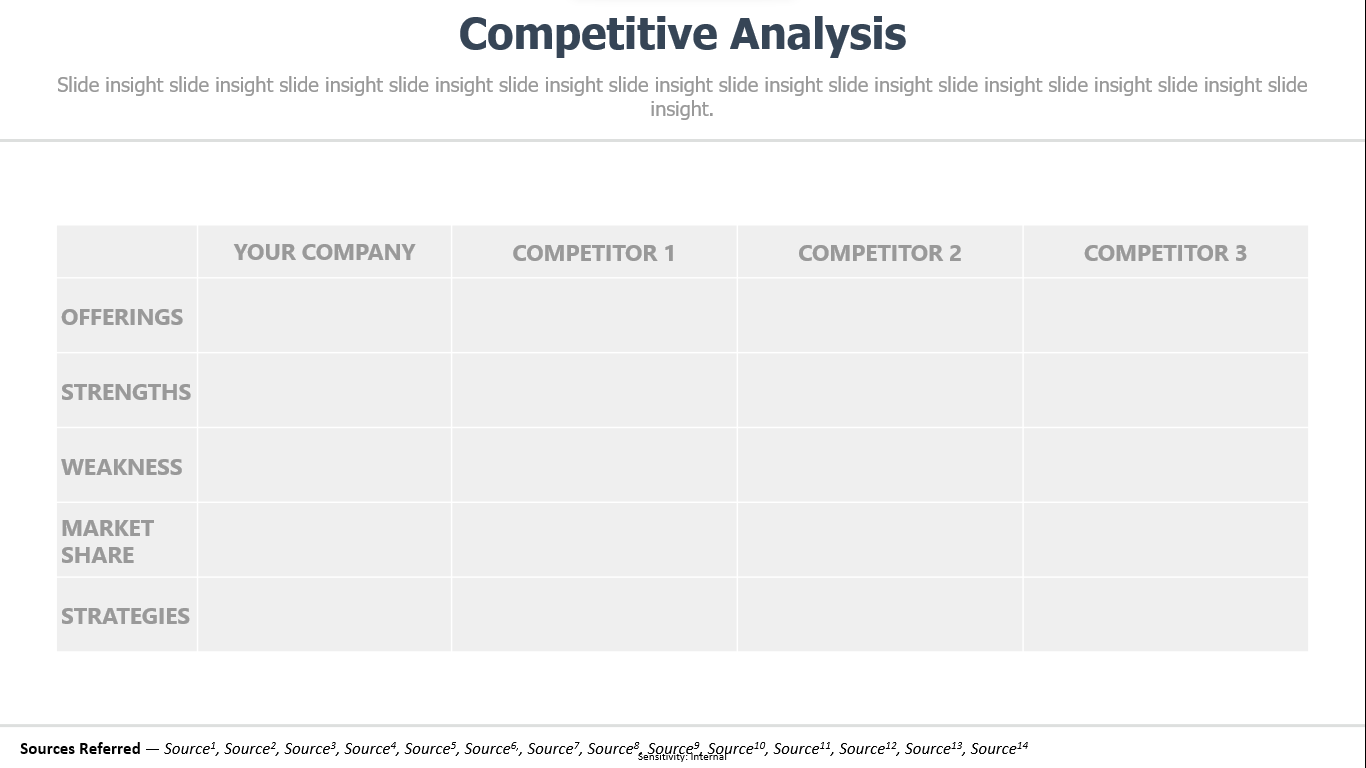Click the STRENGTHS row label
Screen dimensions: 1366x768
[126, 392]
